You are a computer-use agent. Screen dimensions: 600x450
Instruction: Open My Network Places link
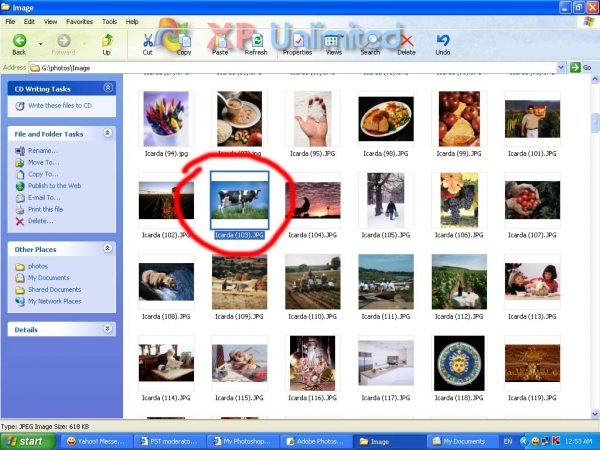pos(54,302)
